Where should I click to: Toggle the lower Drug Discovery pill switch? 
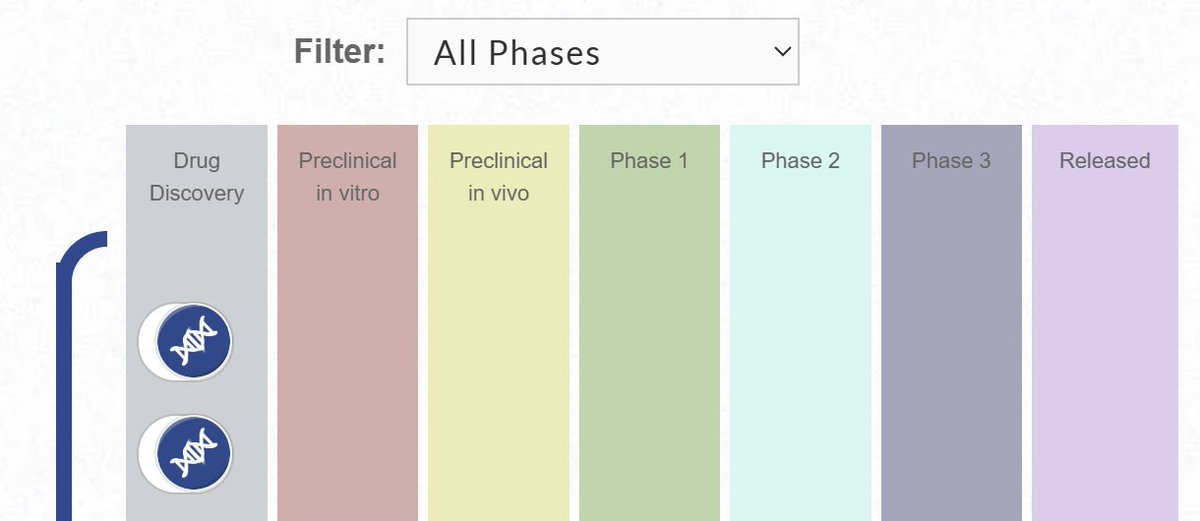[x=185, y=455]
